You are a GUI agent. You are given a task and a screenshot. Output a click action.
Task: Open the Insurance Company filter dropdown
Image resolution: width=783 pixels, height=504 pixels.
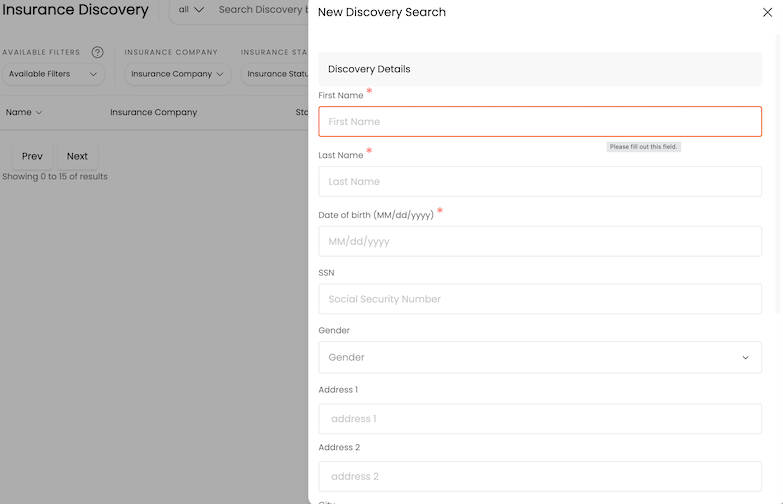pyautogui.click(x=177, y=74)
